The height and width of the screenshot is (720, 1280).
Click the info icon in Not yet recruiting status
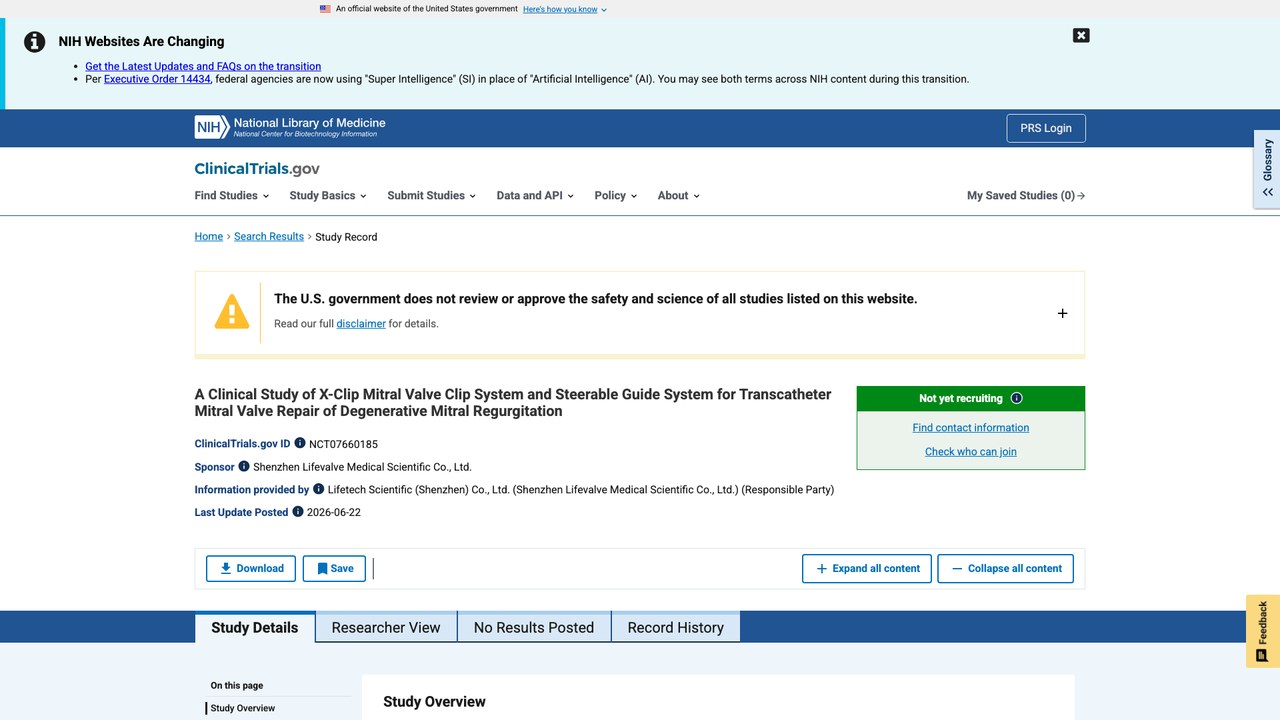[x=1017, y=398]
